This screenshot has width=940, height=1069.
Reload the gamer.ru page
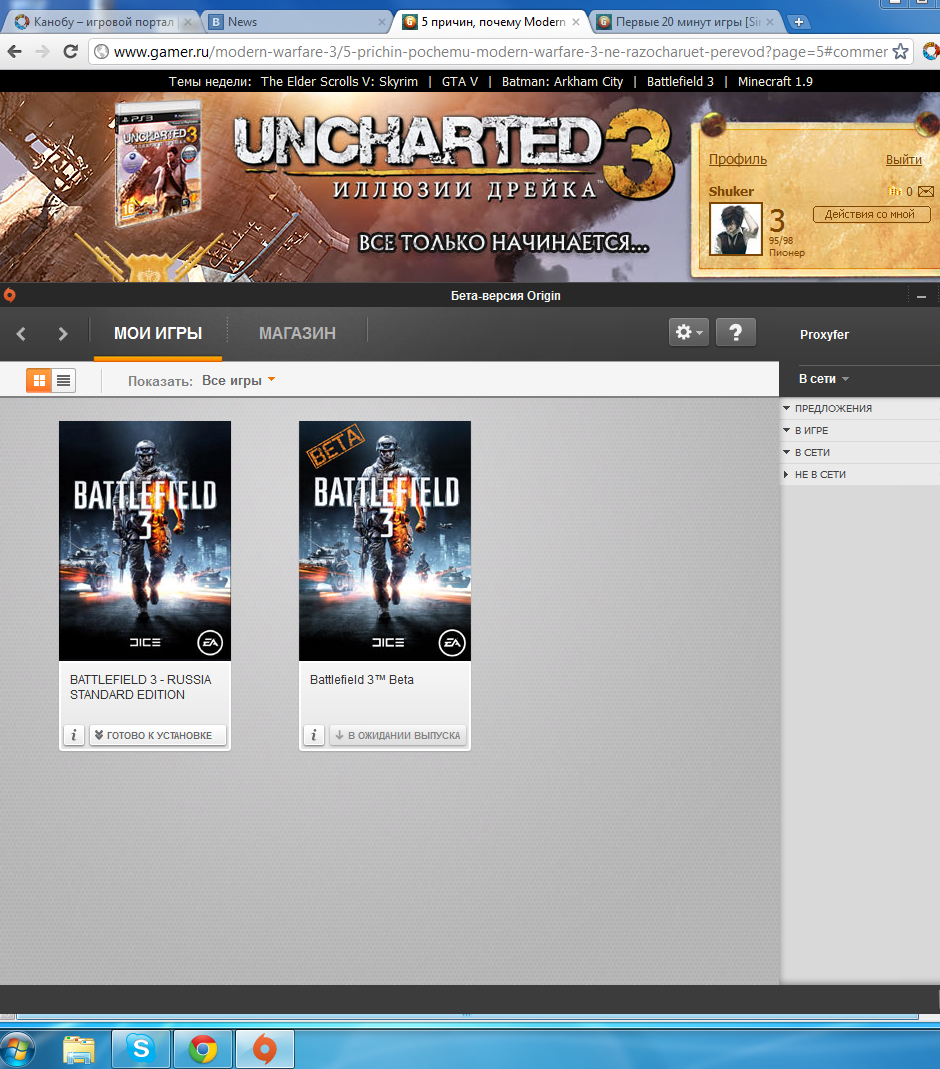(x=70, y=51)
